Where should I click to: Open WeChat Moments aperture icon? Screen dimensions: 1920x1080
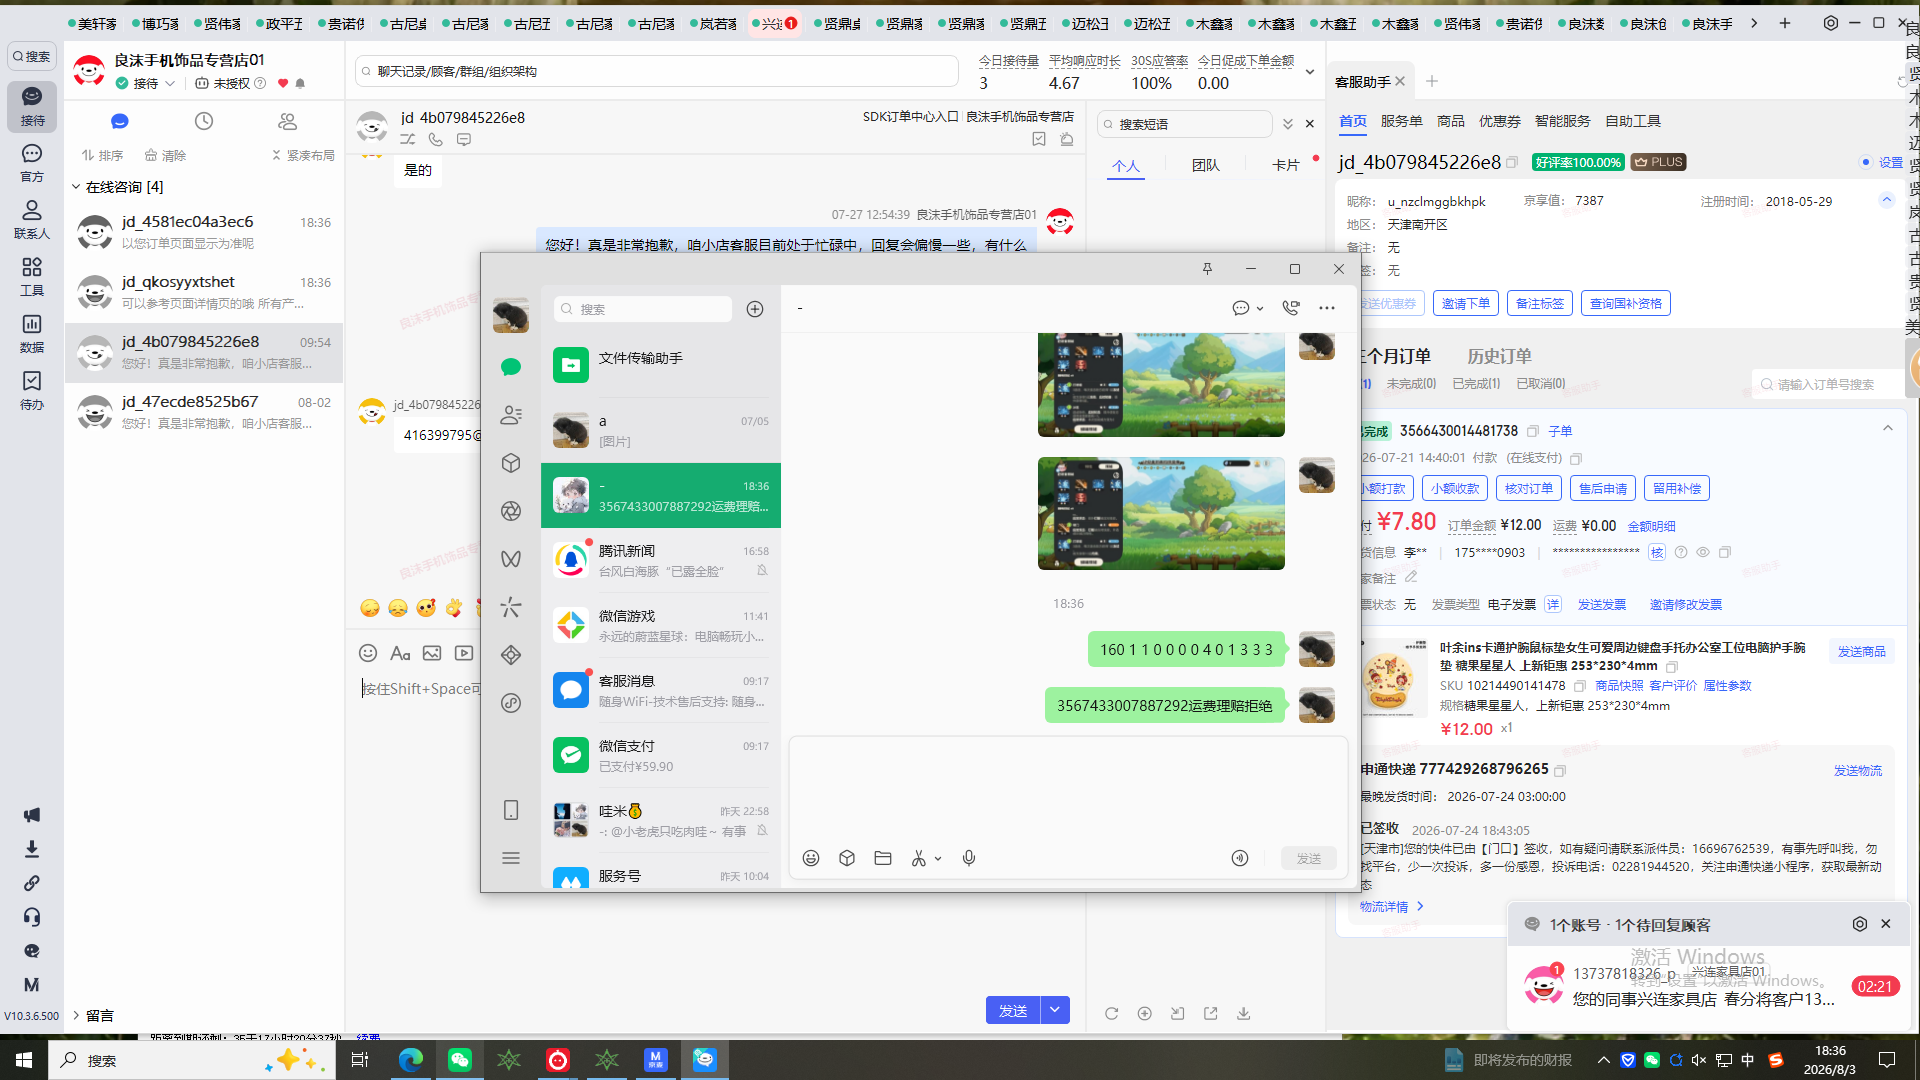(511, 511)
